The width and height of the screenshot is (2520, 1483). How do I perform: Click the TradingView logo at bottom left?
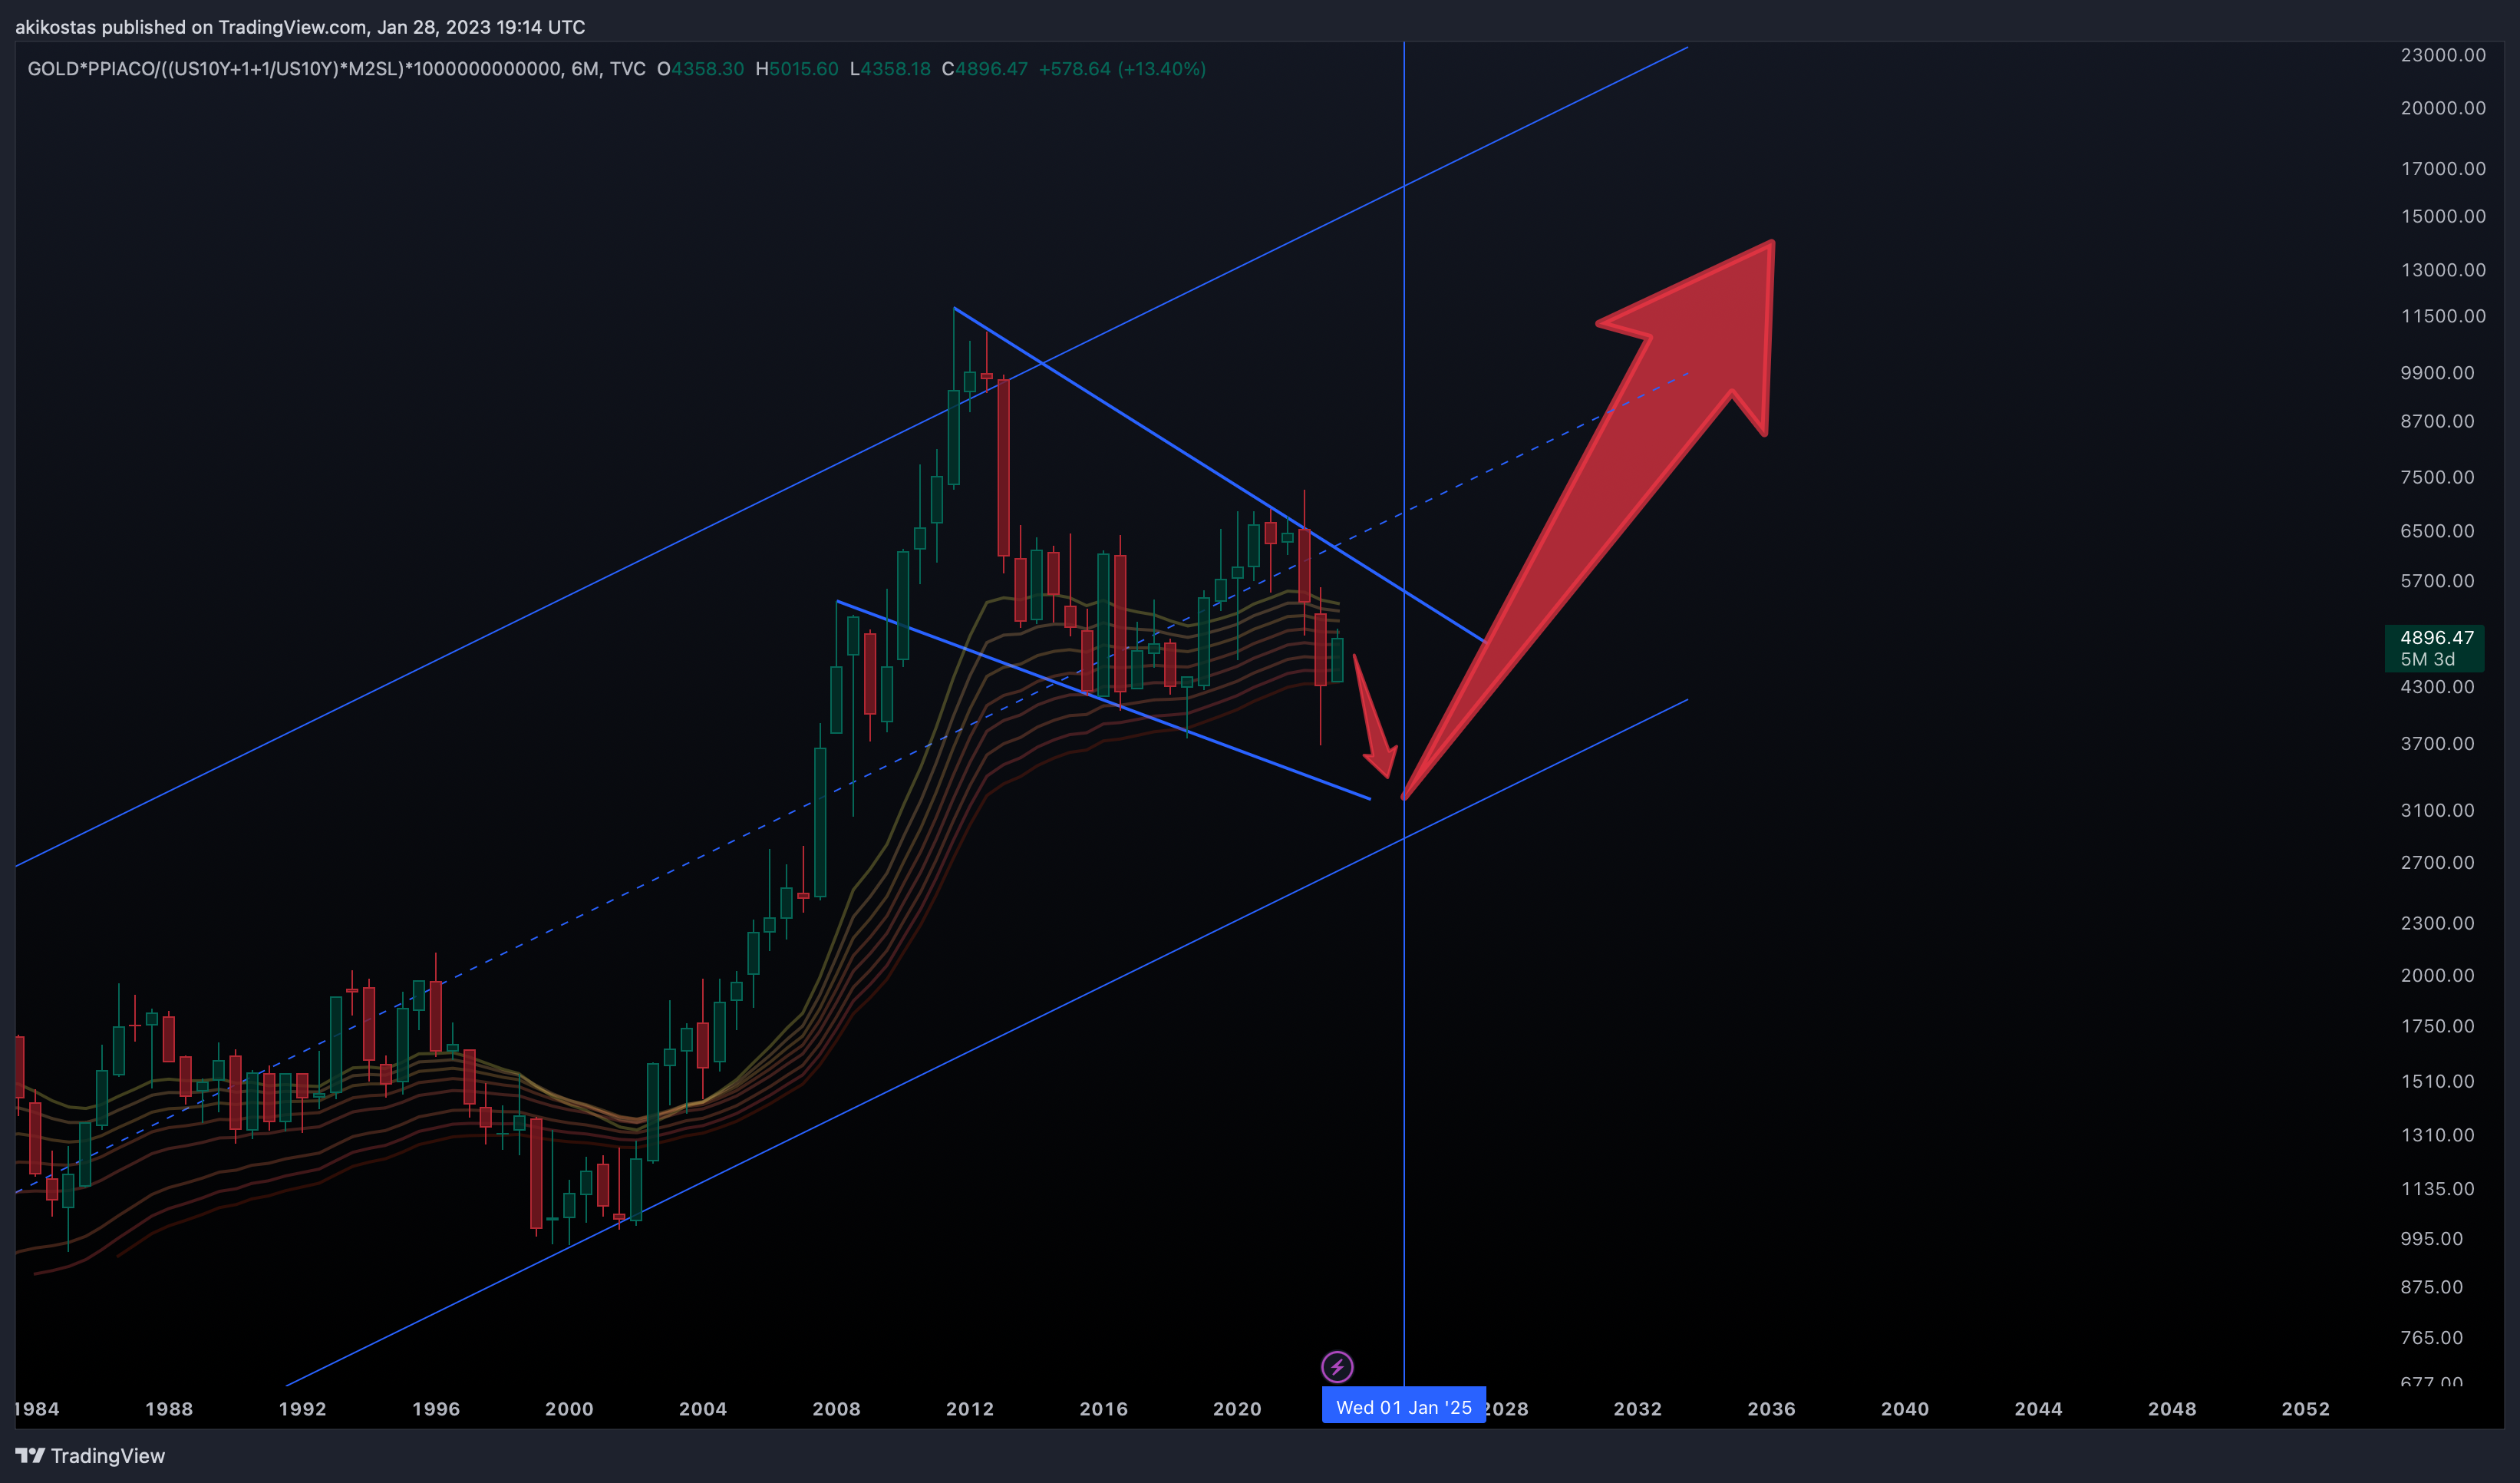90,1456
